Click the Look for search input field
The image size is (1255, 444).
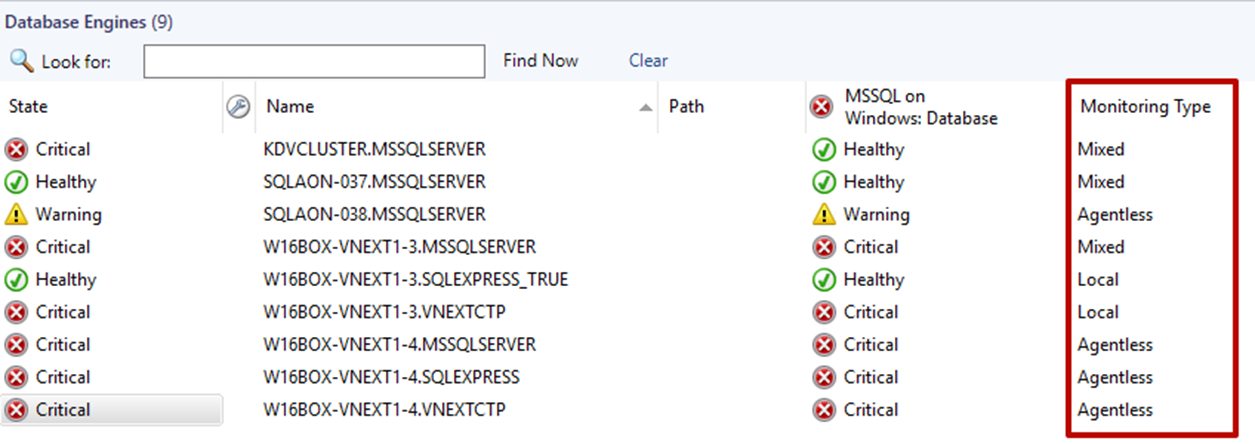(314, 61)
